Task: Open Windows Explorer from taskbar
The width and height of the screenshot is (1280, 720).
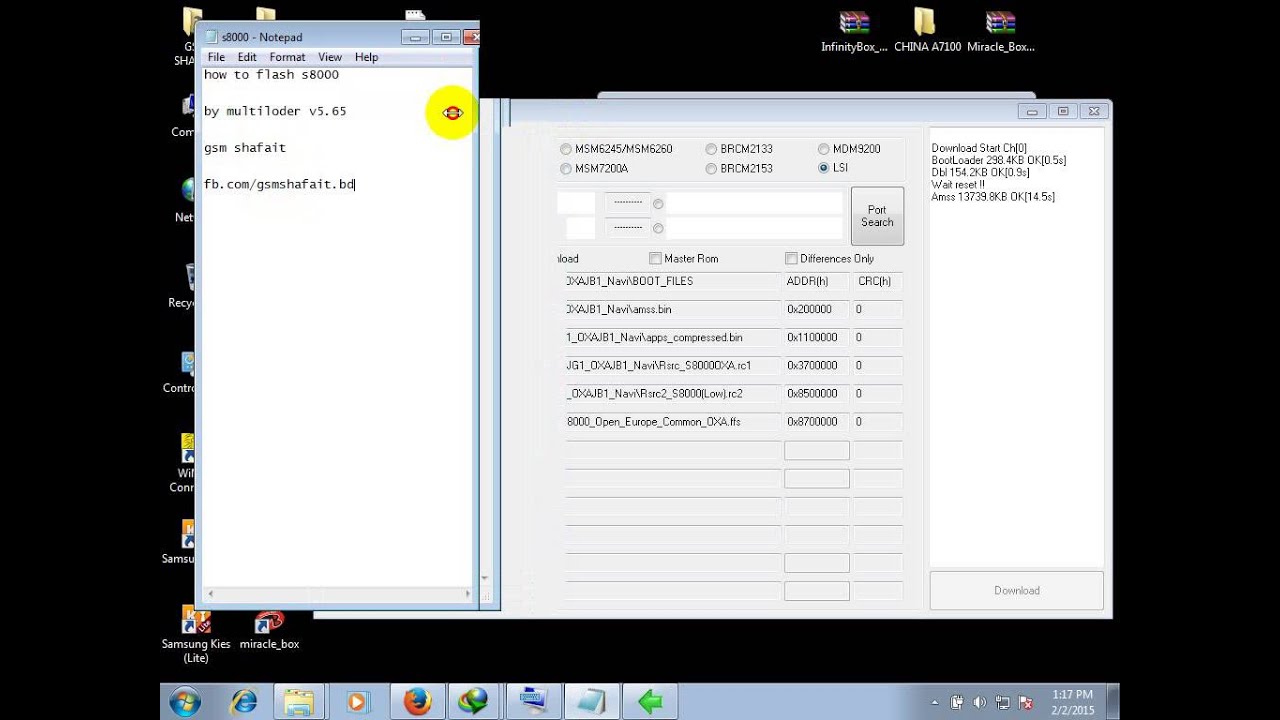Action: 299,702
